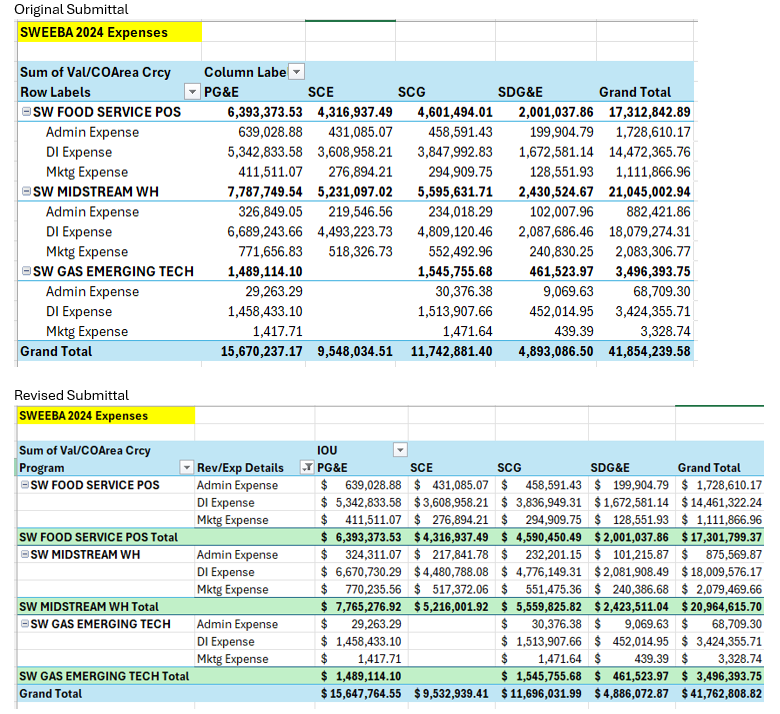Click SDG&E column header in revised table
Screen dimensions: 780x714
610,467
